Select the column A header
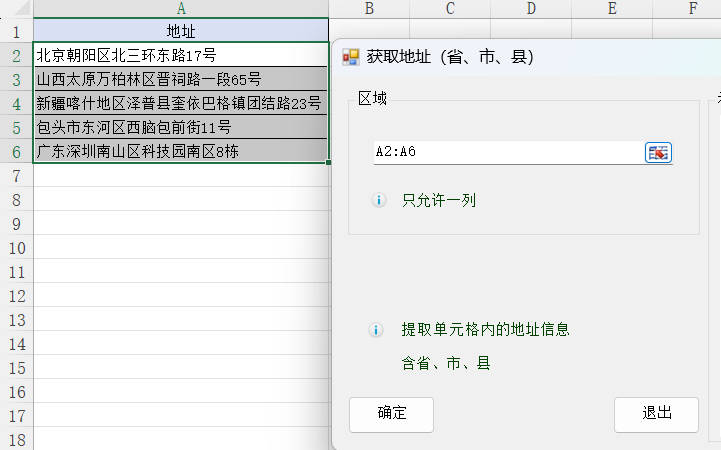Screen dimensions: 721x450 click(180, 9)
